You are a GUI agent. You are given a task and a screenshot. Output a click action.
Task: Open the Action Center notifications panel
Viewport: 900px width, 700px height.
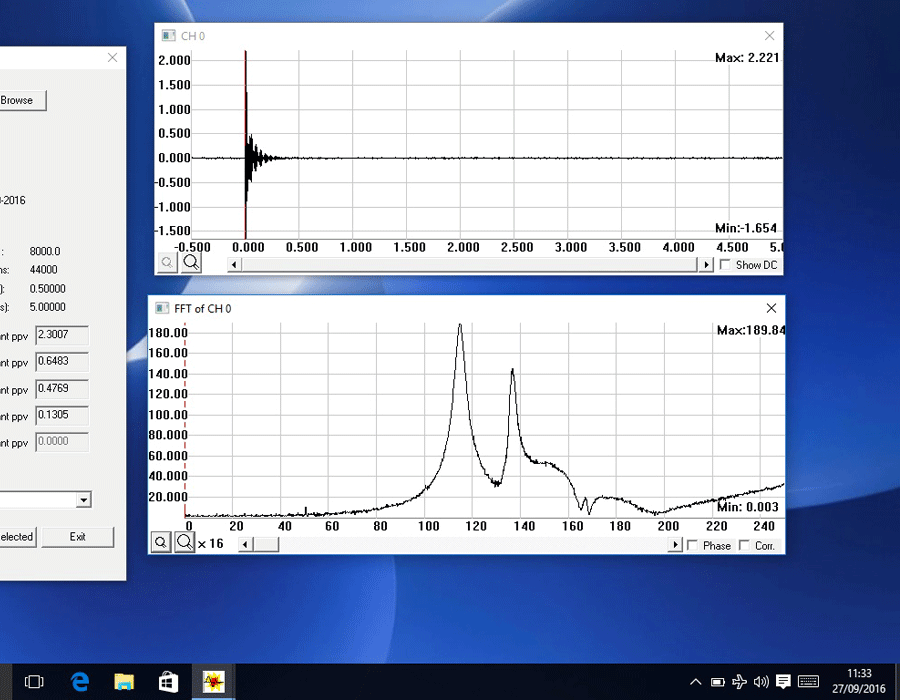pos(783,682)
